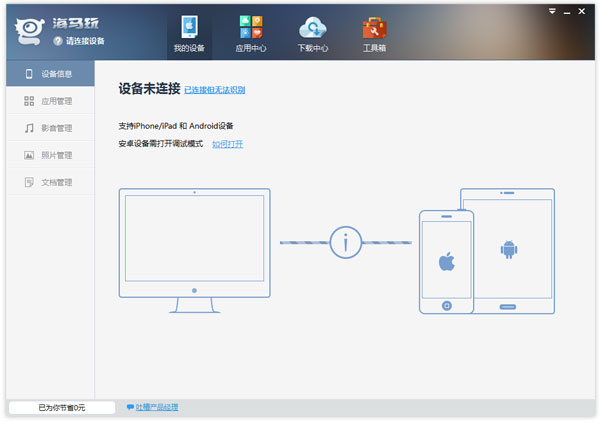
Task: Select 影音管理 in the sidebar
Action: [x=50, y=128]
